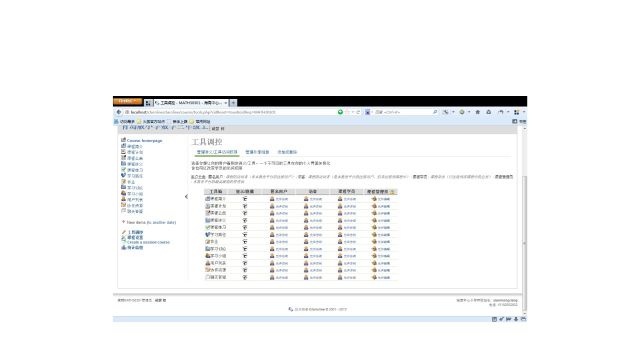Viewport: 640px width, 360px height.
Task: Toggle visibility eye in third tool row
Action: click(x=245, y=213)
